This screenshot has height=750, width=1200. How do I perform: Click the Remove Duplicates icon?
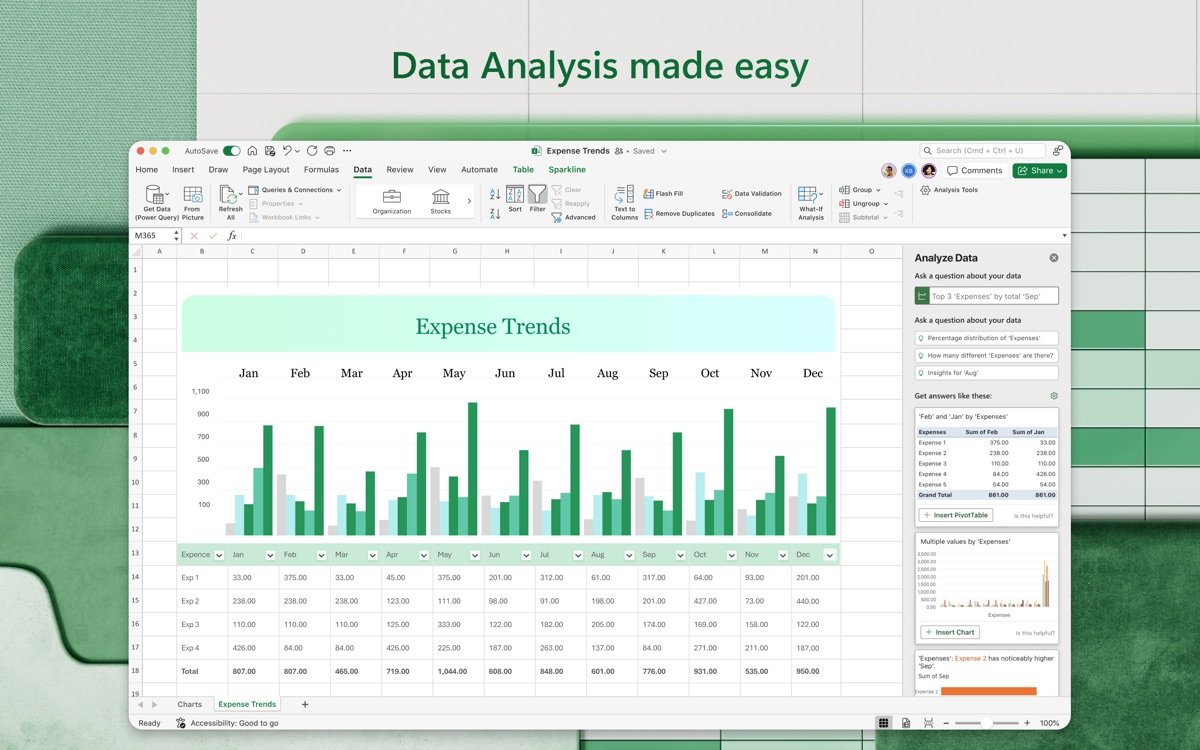pos(649,214)
